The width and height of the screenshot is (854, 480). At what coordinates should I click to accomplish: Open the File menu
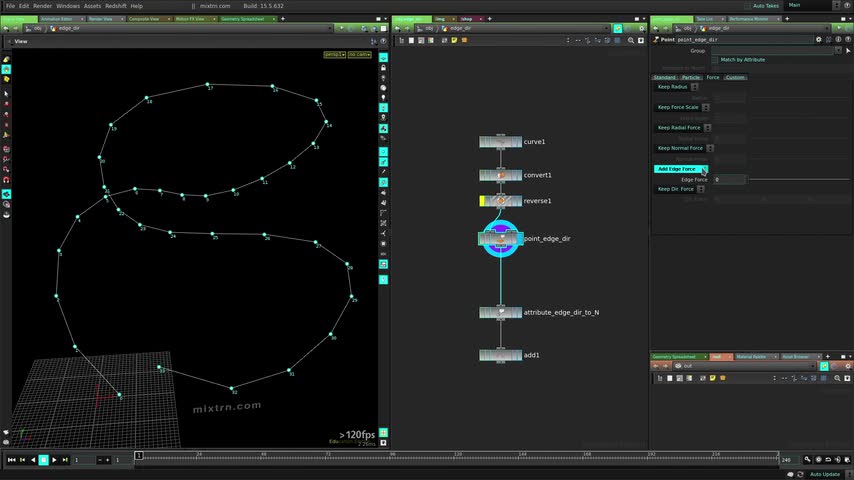click(x=10, y=6)
